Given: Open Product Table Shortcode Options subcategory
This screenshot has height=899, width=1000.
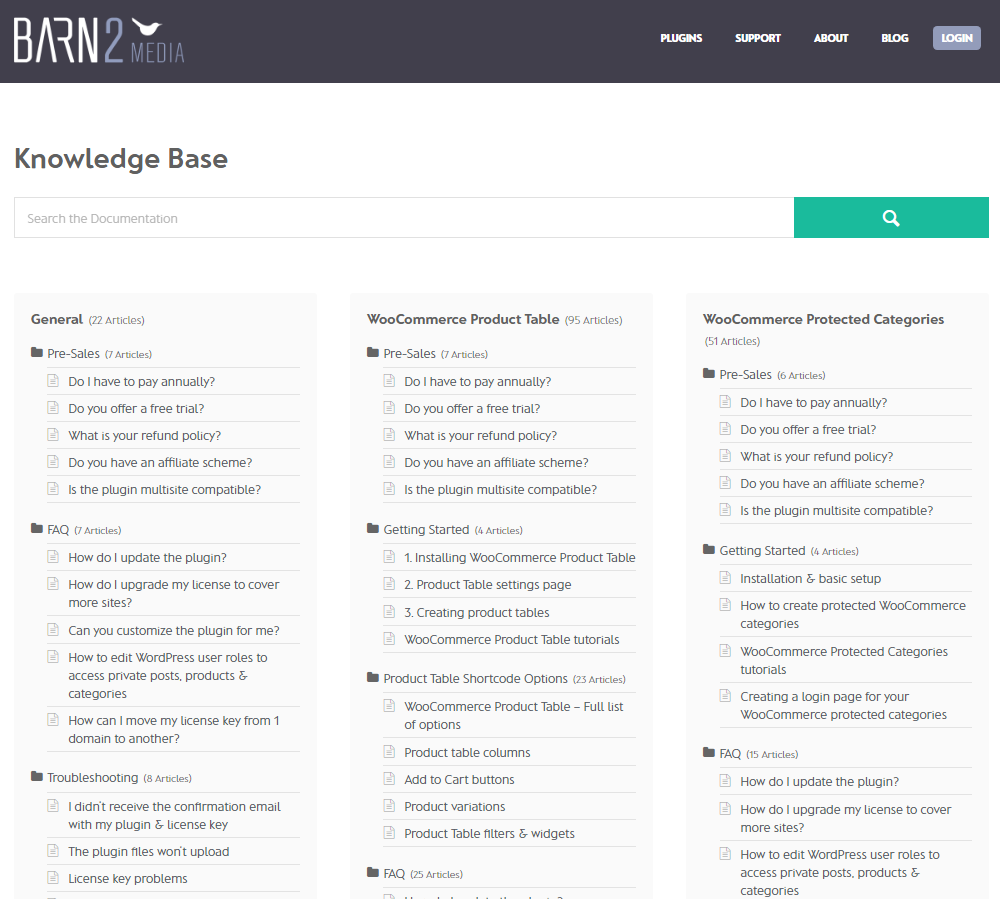Looking at the screenshot, I should [475, 679].
